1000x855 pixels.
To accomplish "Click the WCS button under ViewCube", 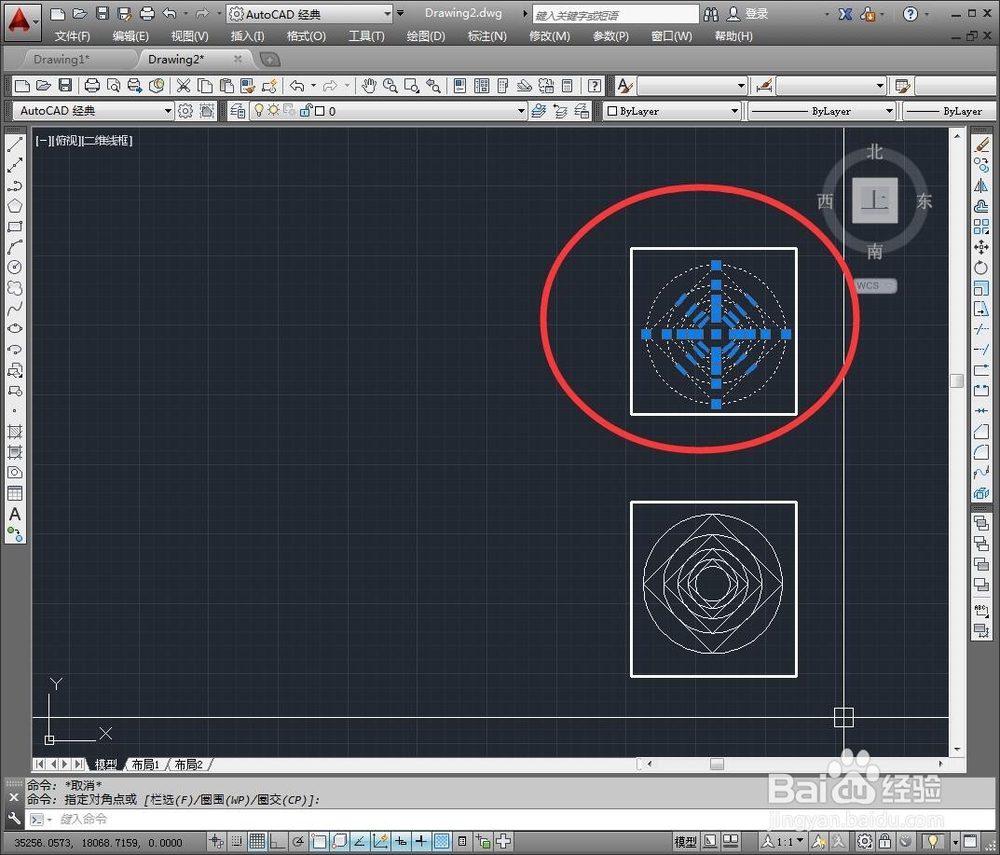I will coord(874,285).
